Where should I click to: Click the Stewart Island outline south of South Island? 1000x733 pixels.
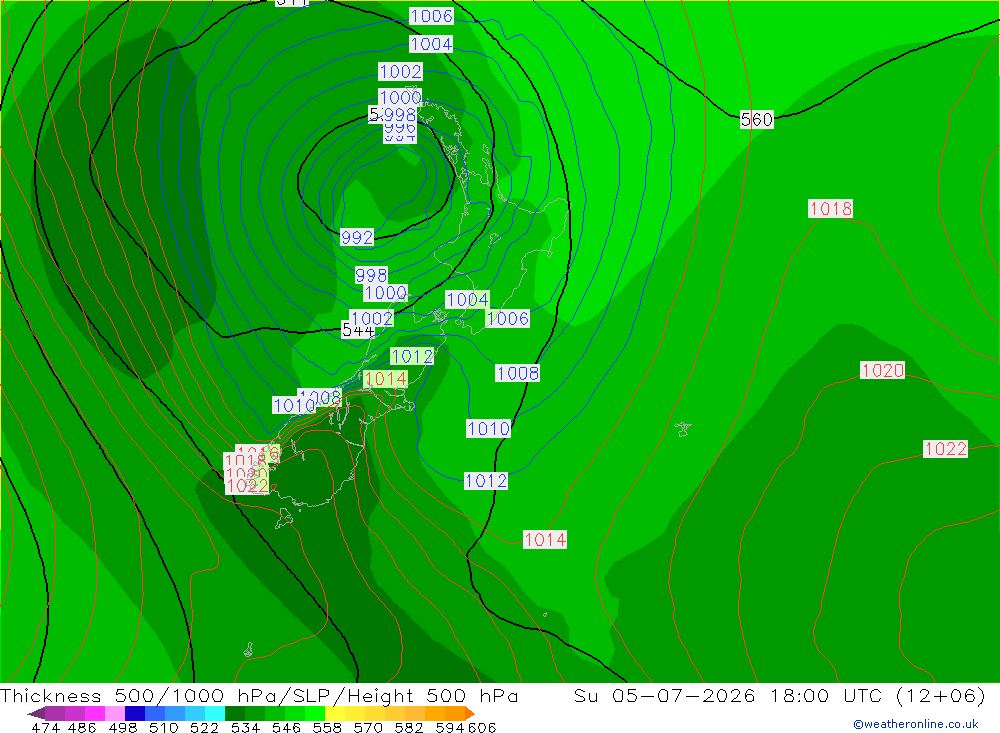(284, 519)
